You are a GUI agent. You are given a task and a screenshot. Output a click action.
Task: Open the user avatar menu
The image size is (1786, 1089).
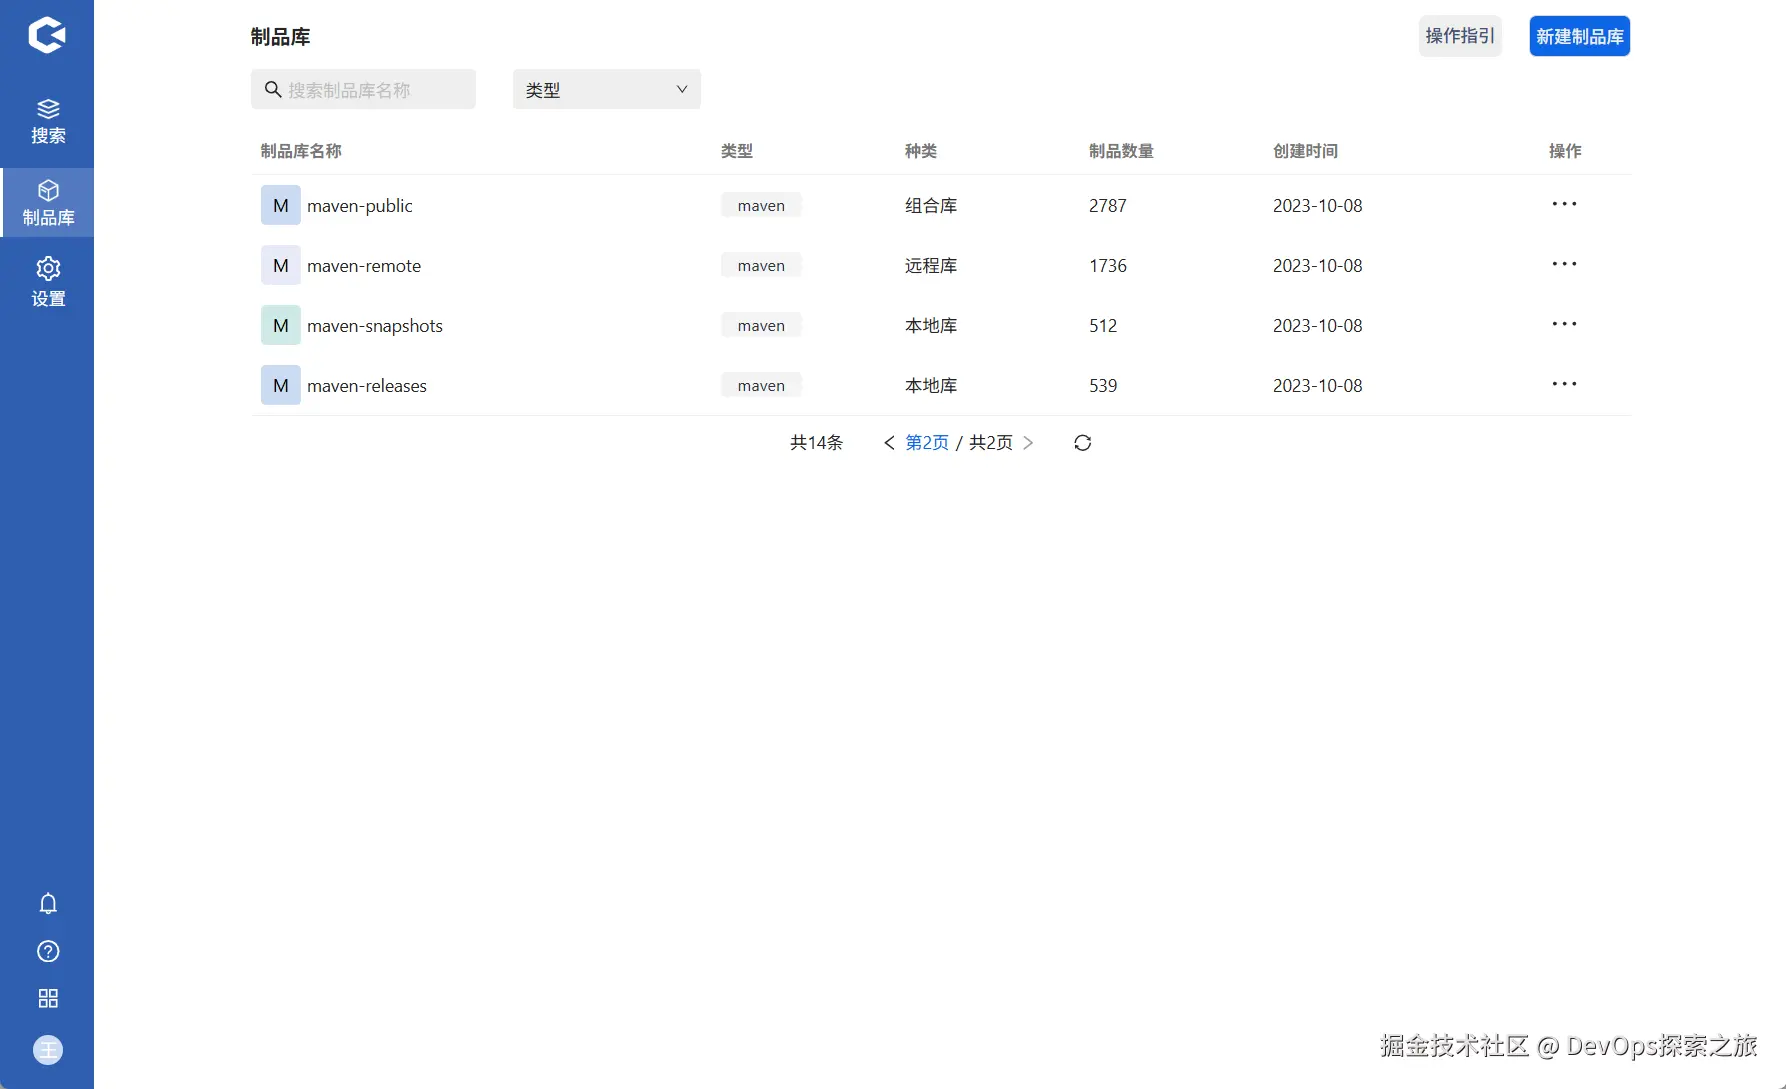coord(48,1050)
